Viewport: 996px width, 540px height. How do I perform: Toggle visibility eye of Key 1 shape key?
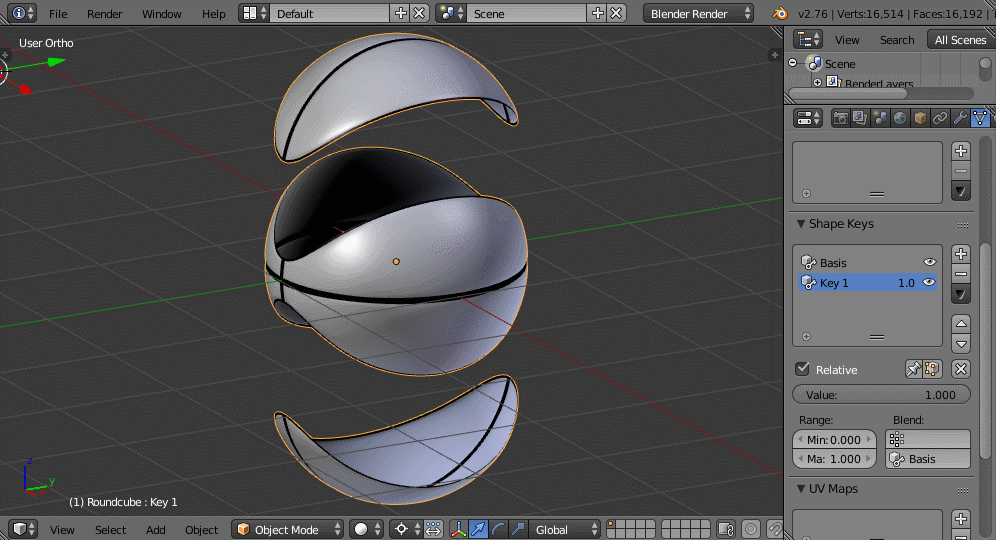[929, 282]
